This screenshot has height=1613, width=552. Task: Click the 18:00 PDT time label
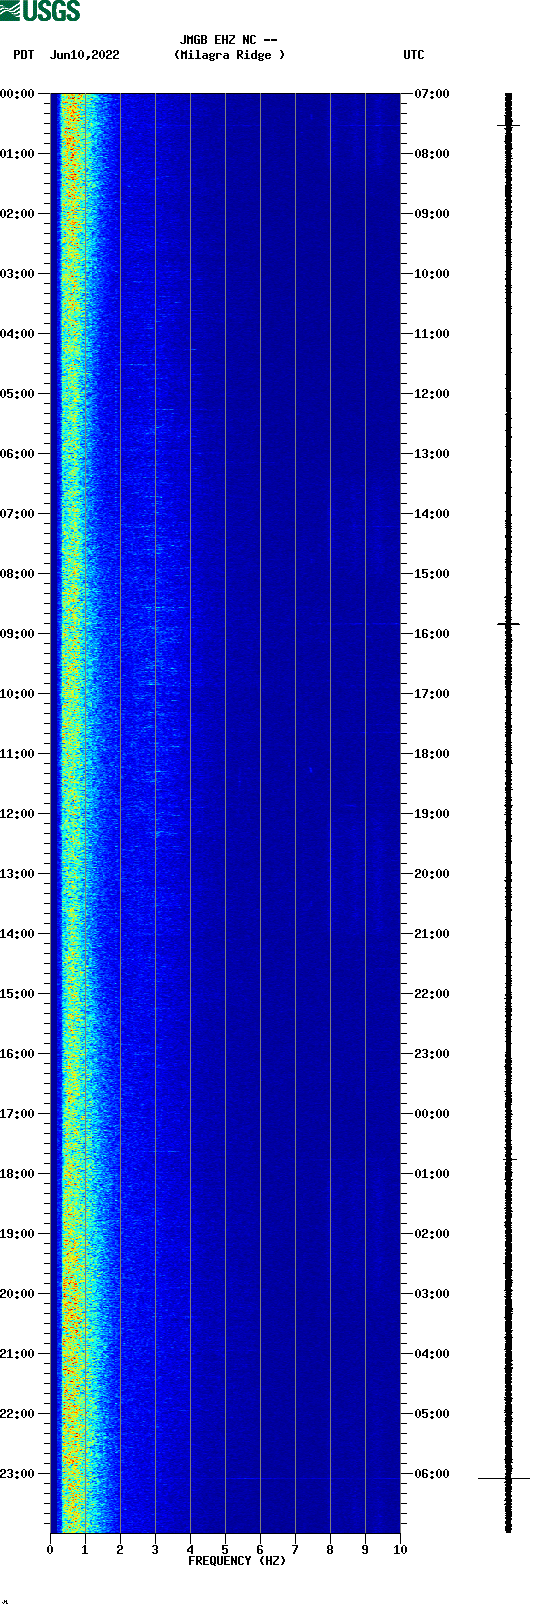coord(18,1174)
